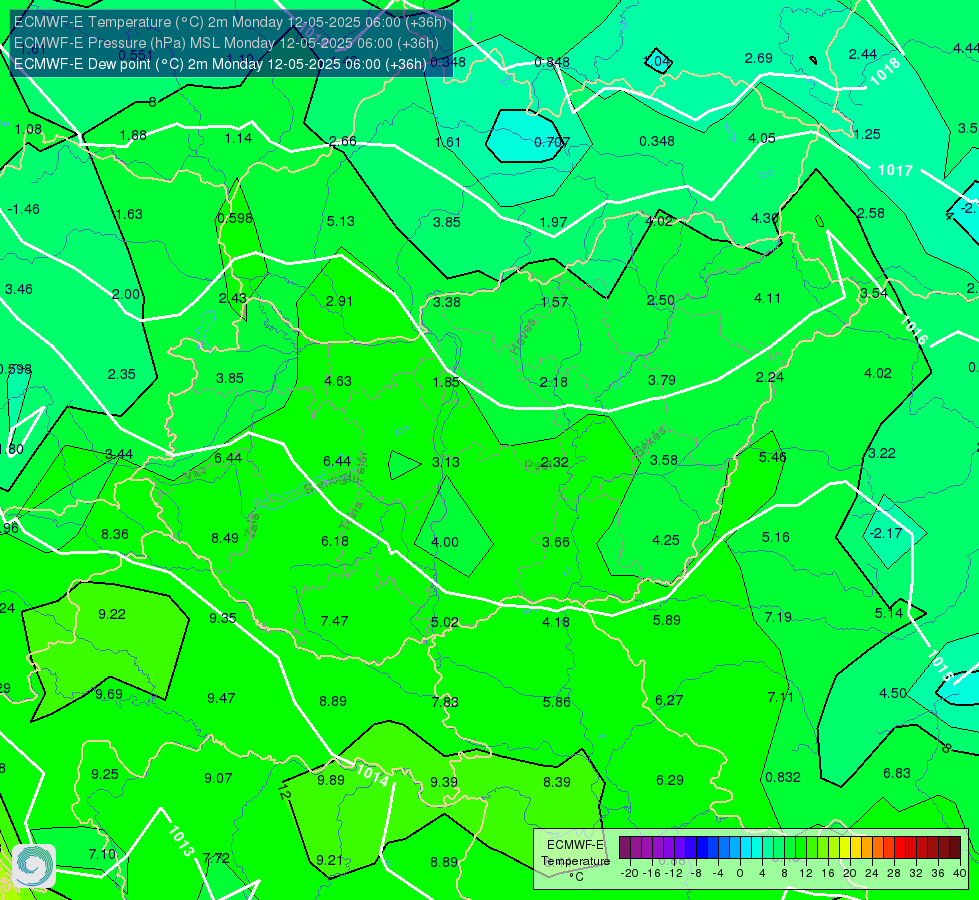This screenshot has width=979, height=900.
Task: Click the dew point value 5.02
Action: coord(445,623)
